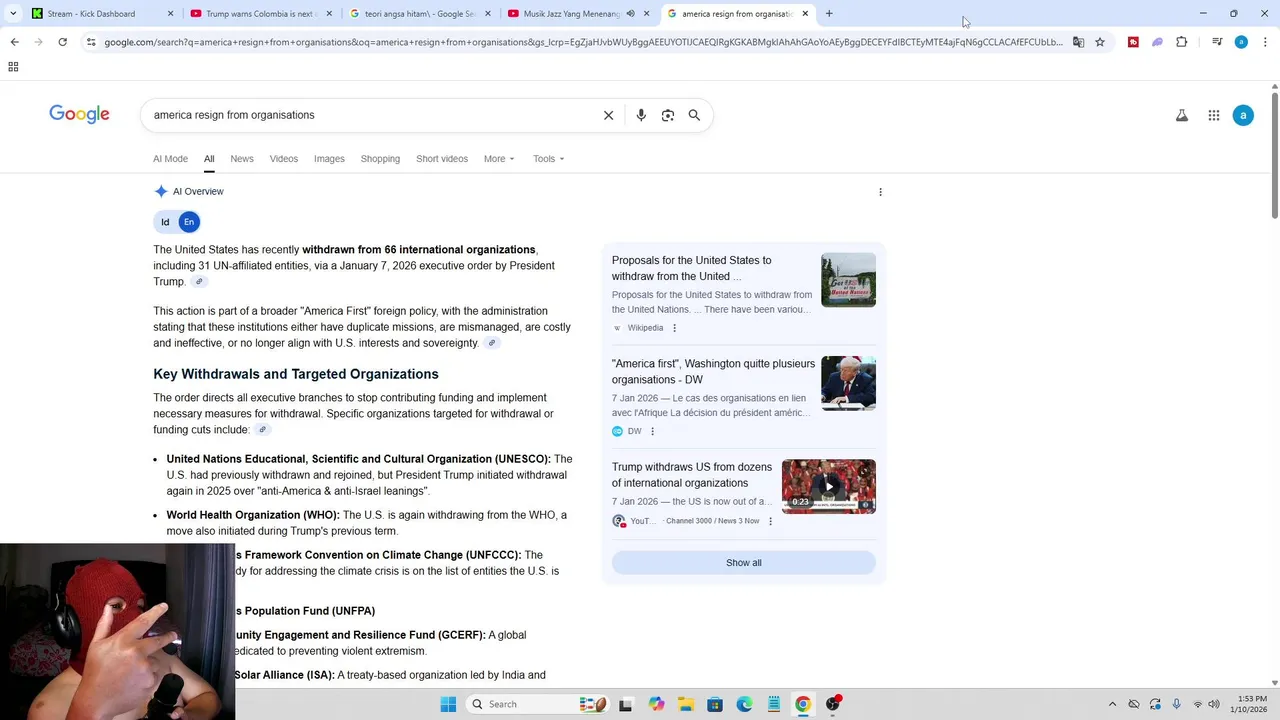Show hidden system tray icons chevron
The width and height of the screenshot is (1280, 720).
[x=1112, y=704]
